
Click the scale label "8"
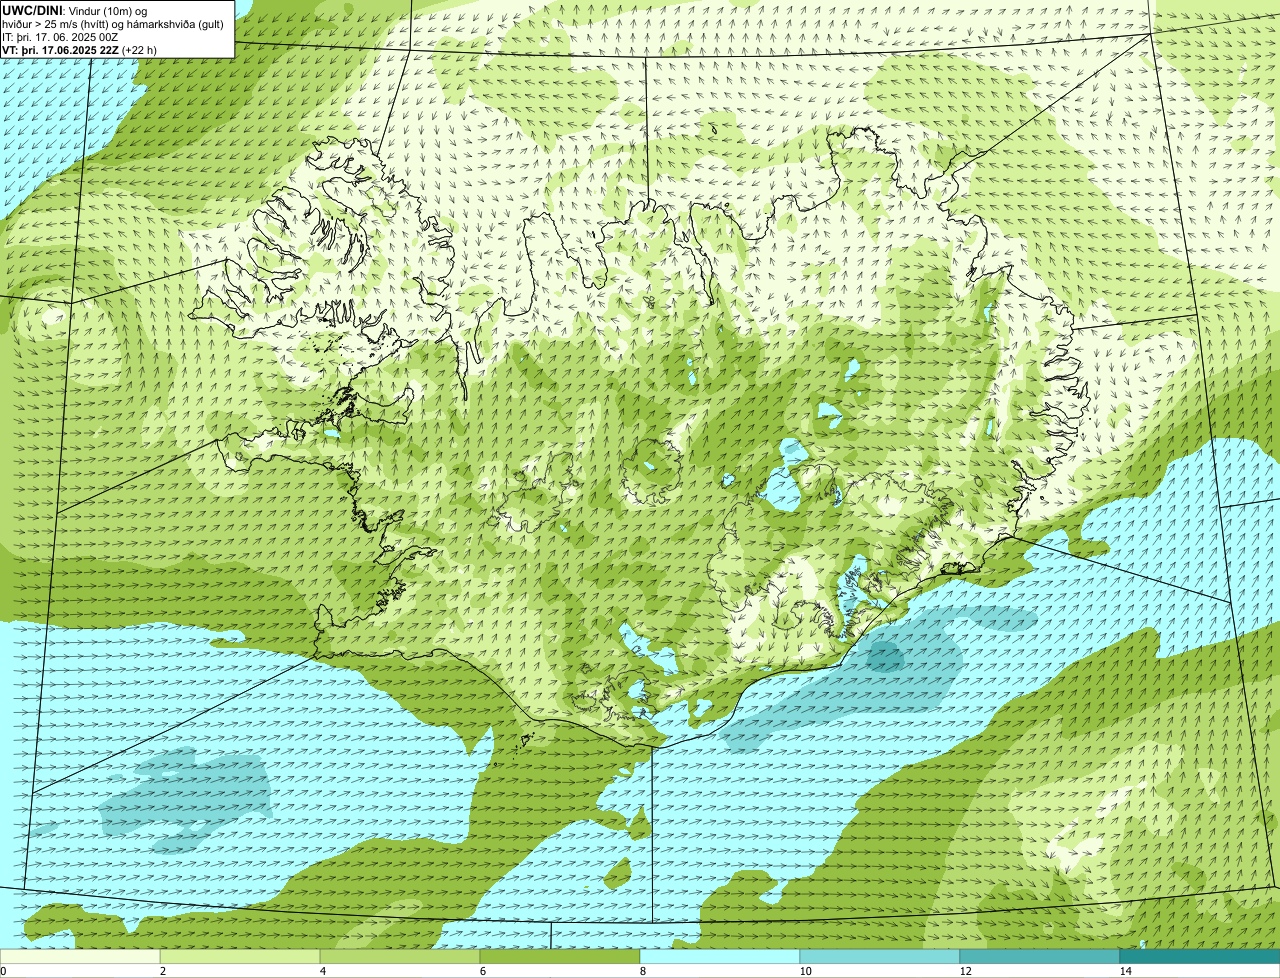[642, 971]
